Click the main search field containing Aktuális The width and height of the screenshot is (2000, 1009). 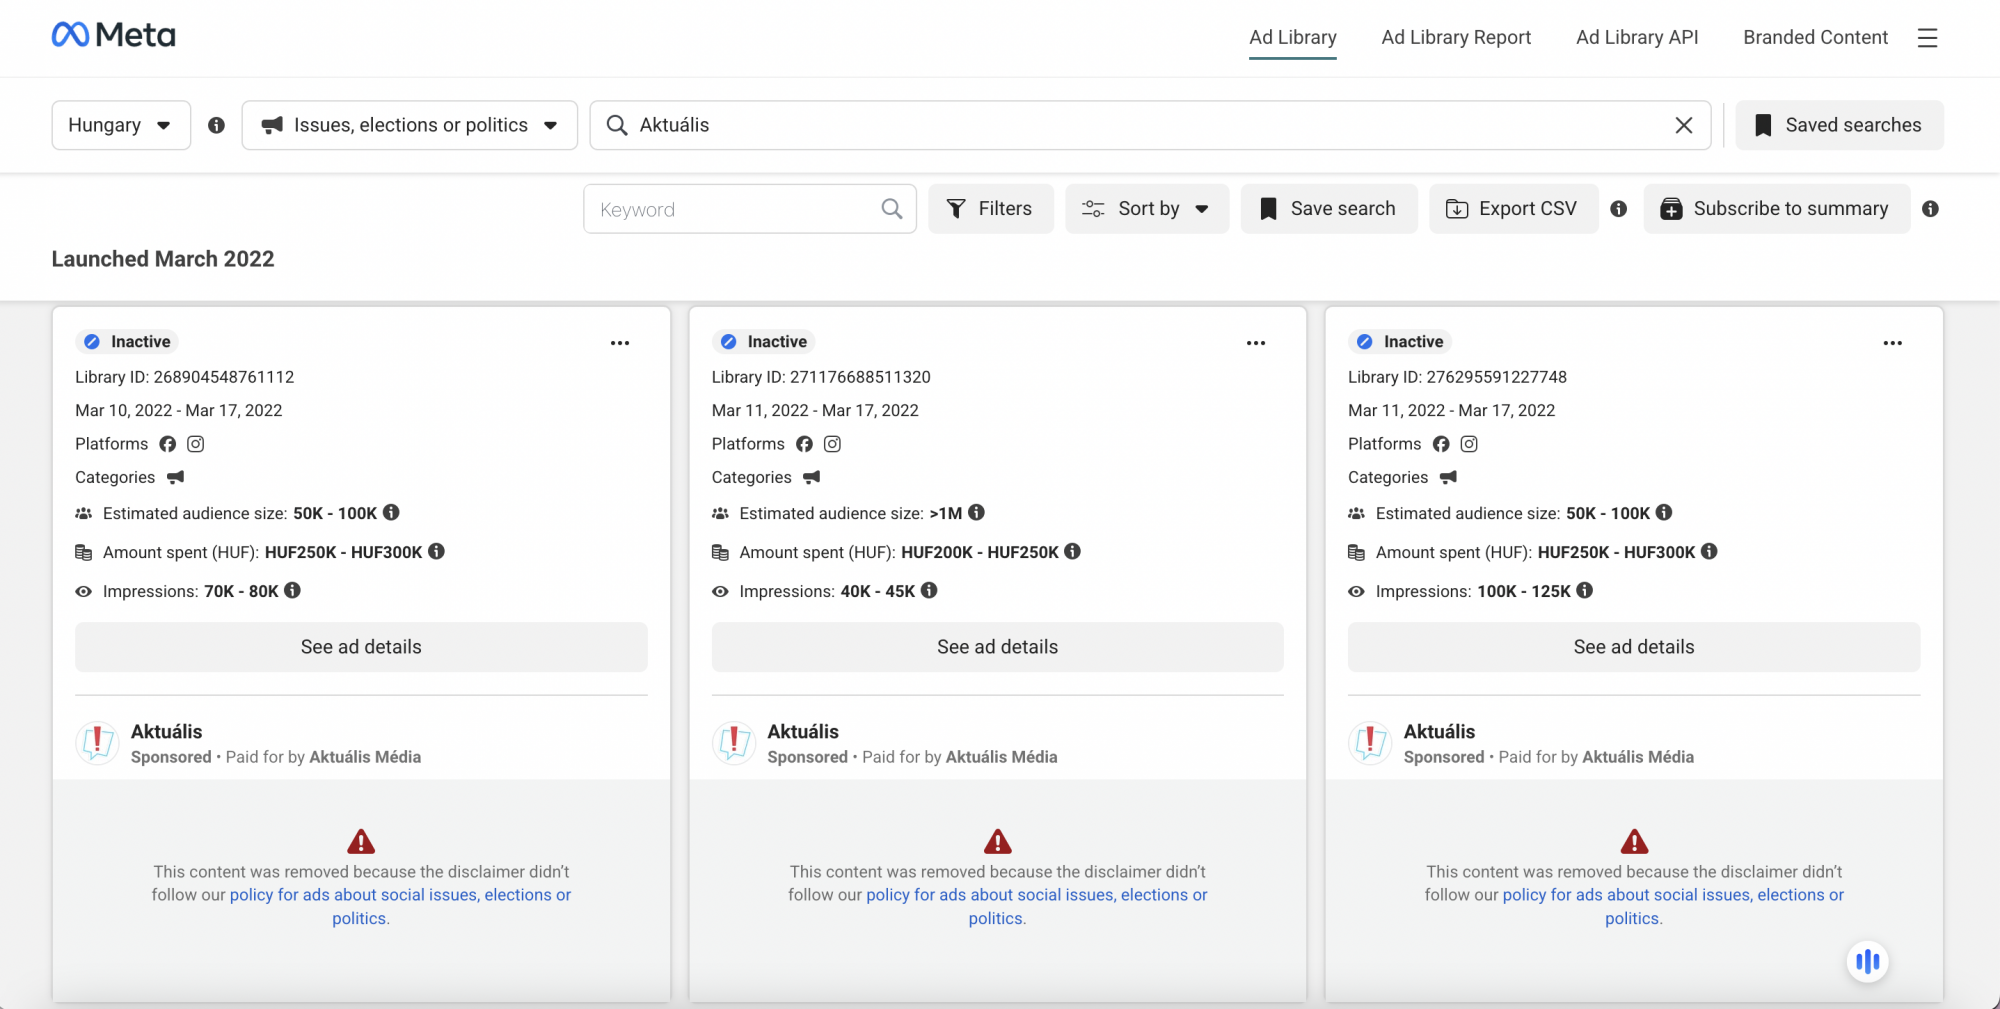click(x=1150, y=125)
